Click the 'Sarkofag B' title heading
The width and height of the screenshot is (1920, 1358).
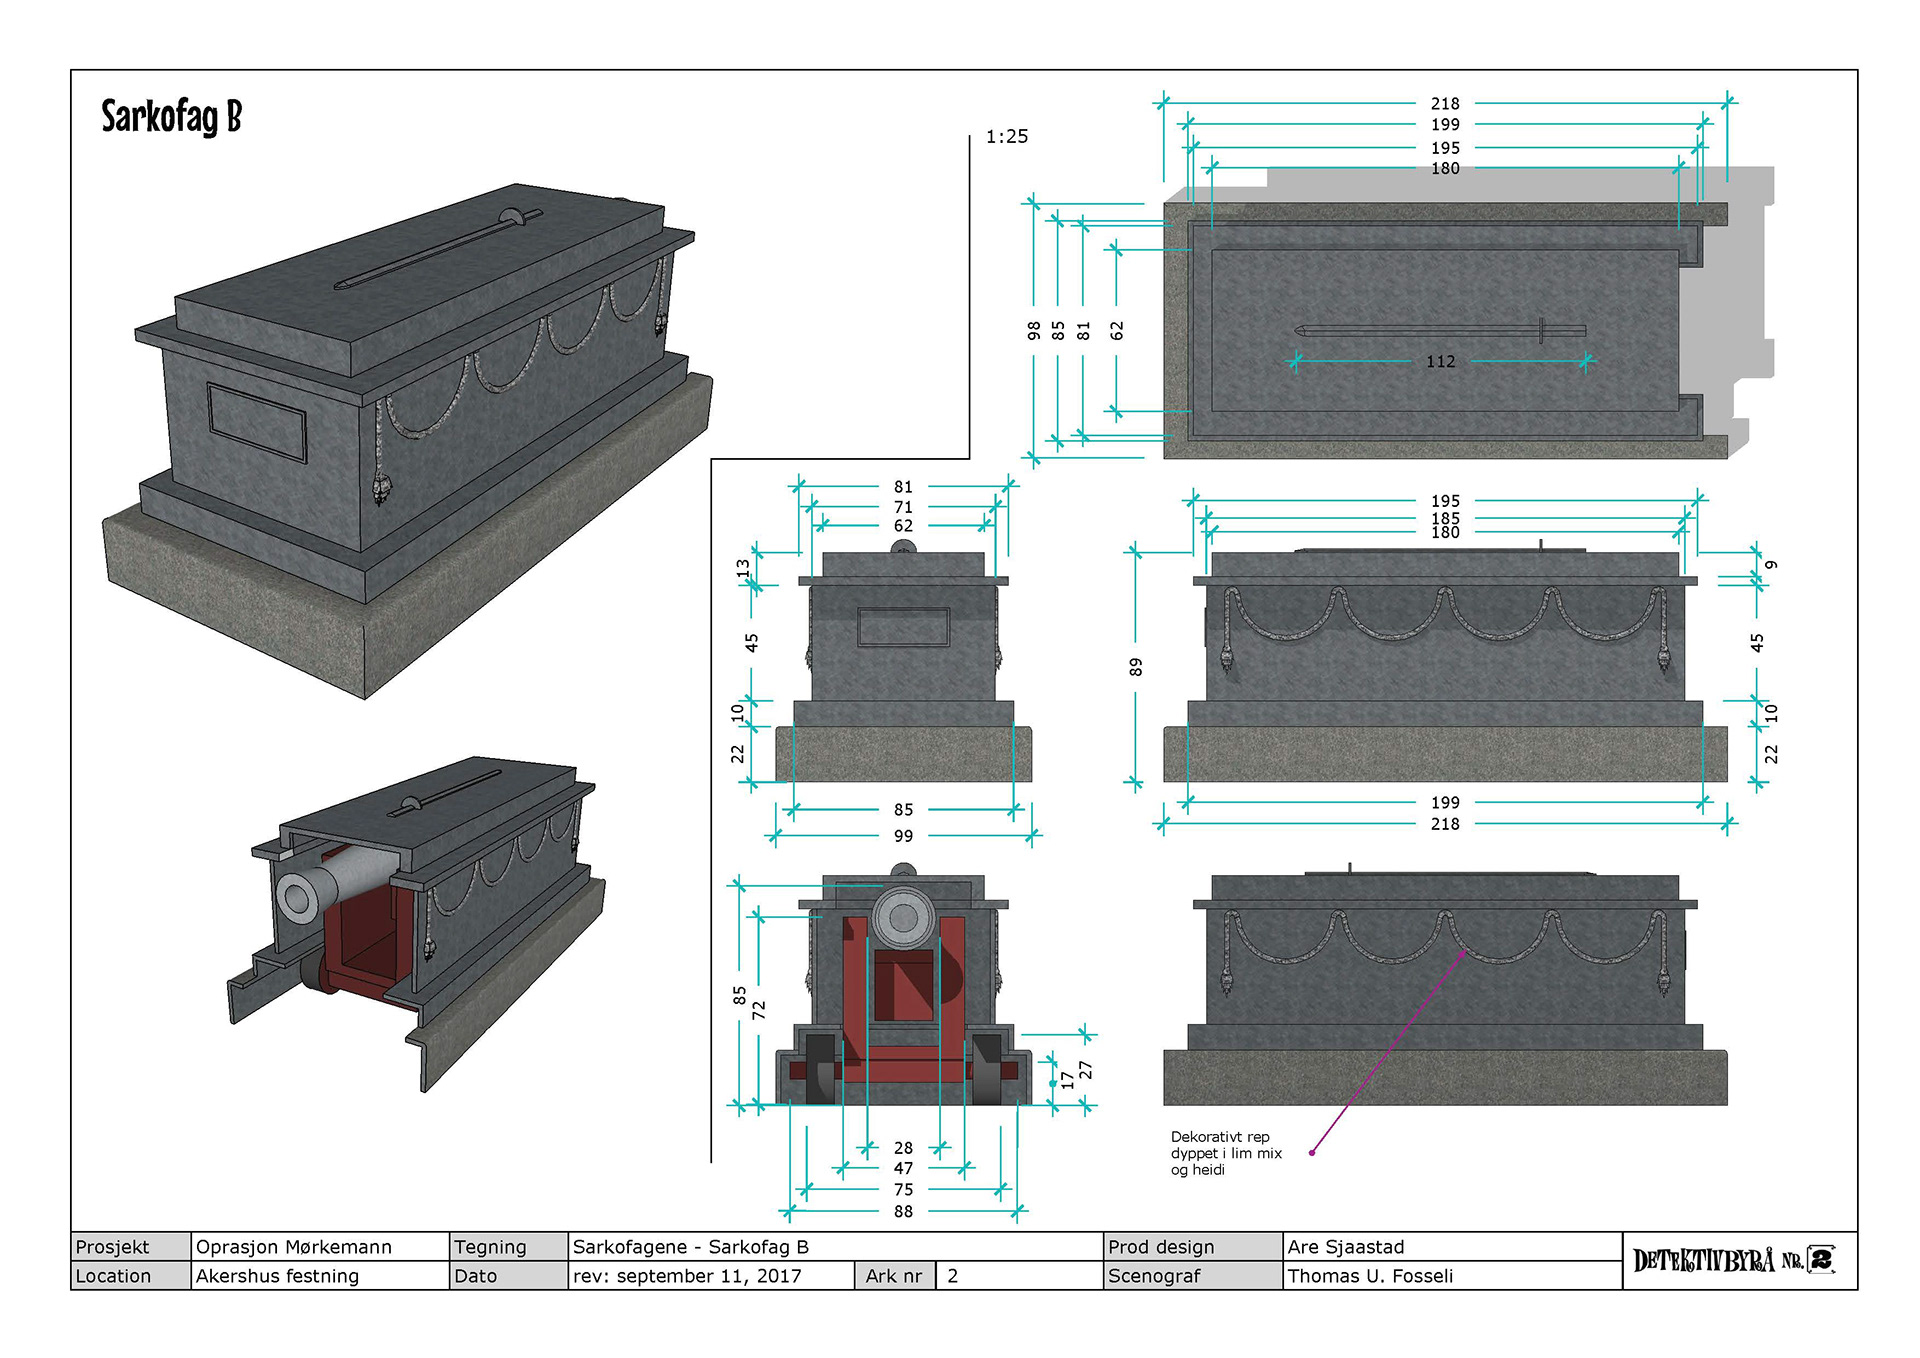171,117
